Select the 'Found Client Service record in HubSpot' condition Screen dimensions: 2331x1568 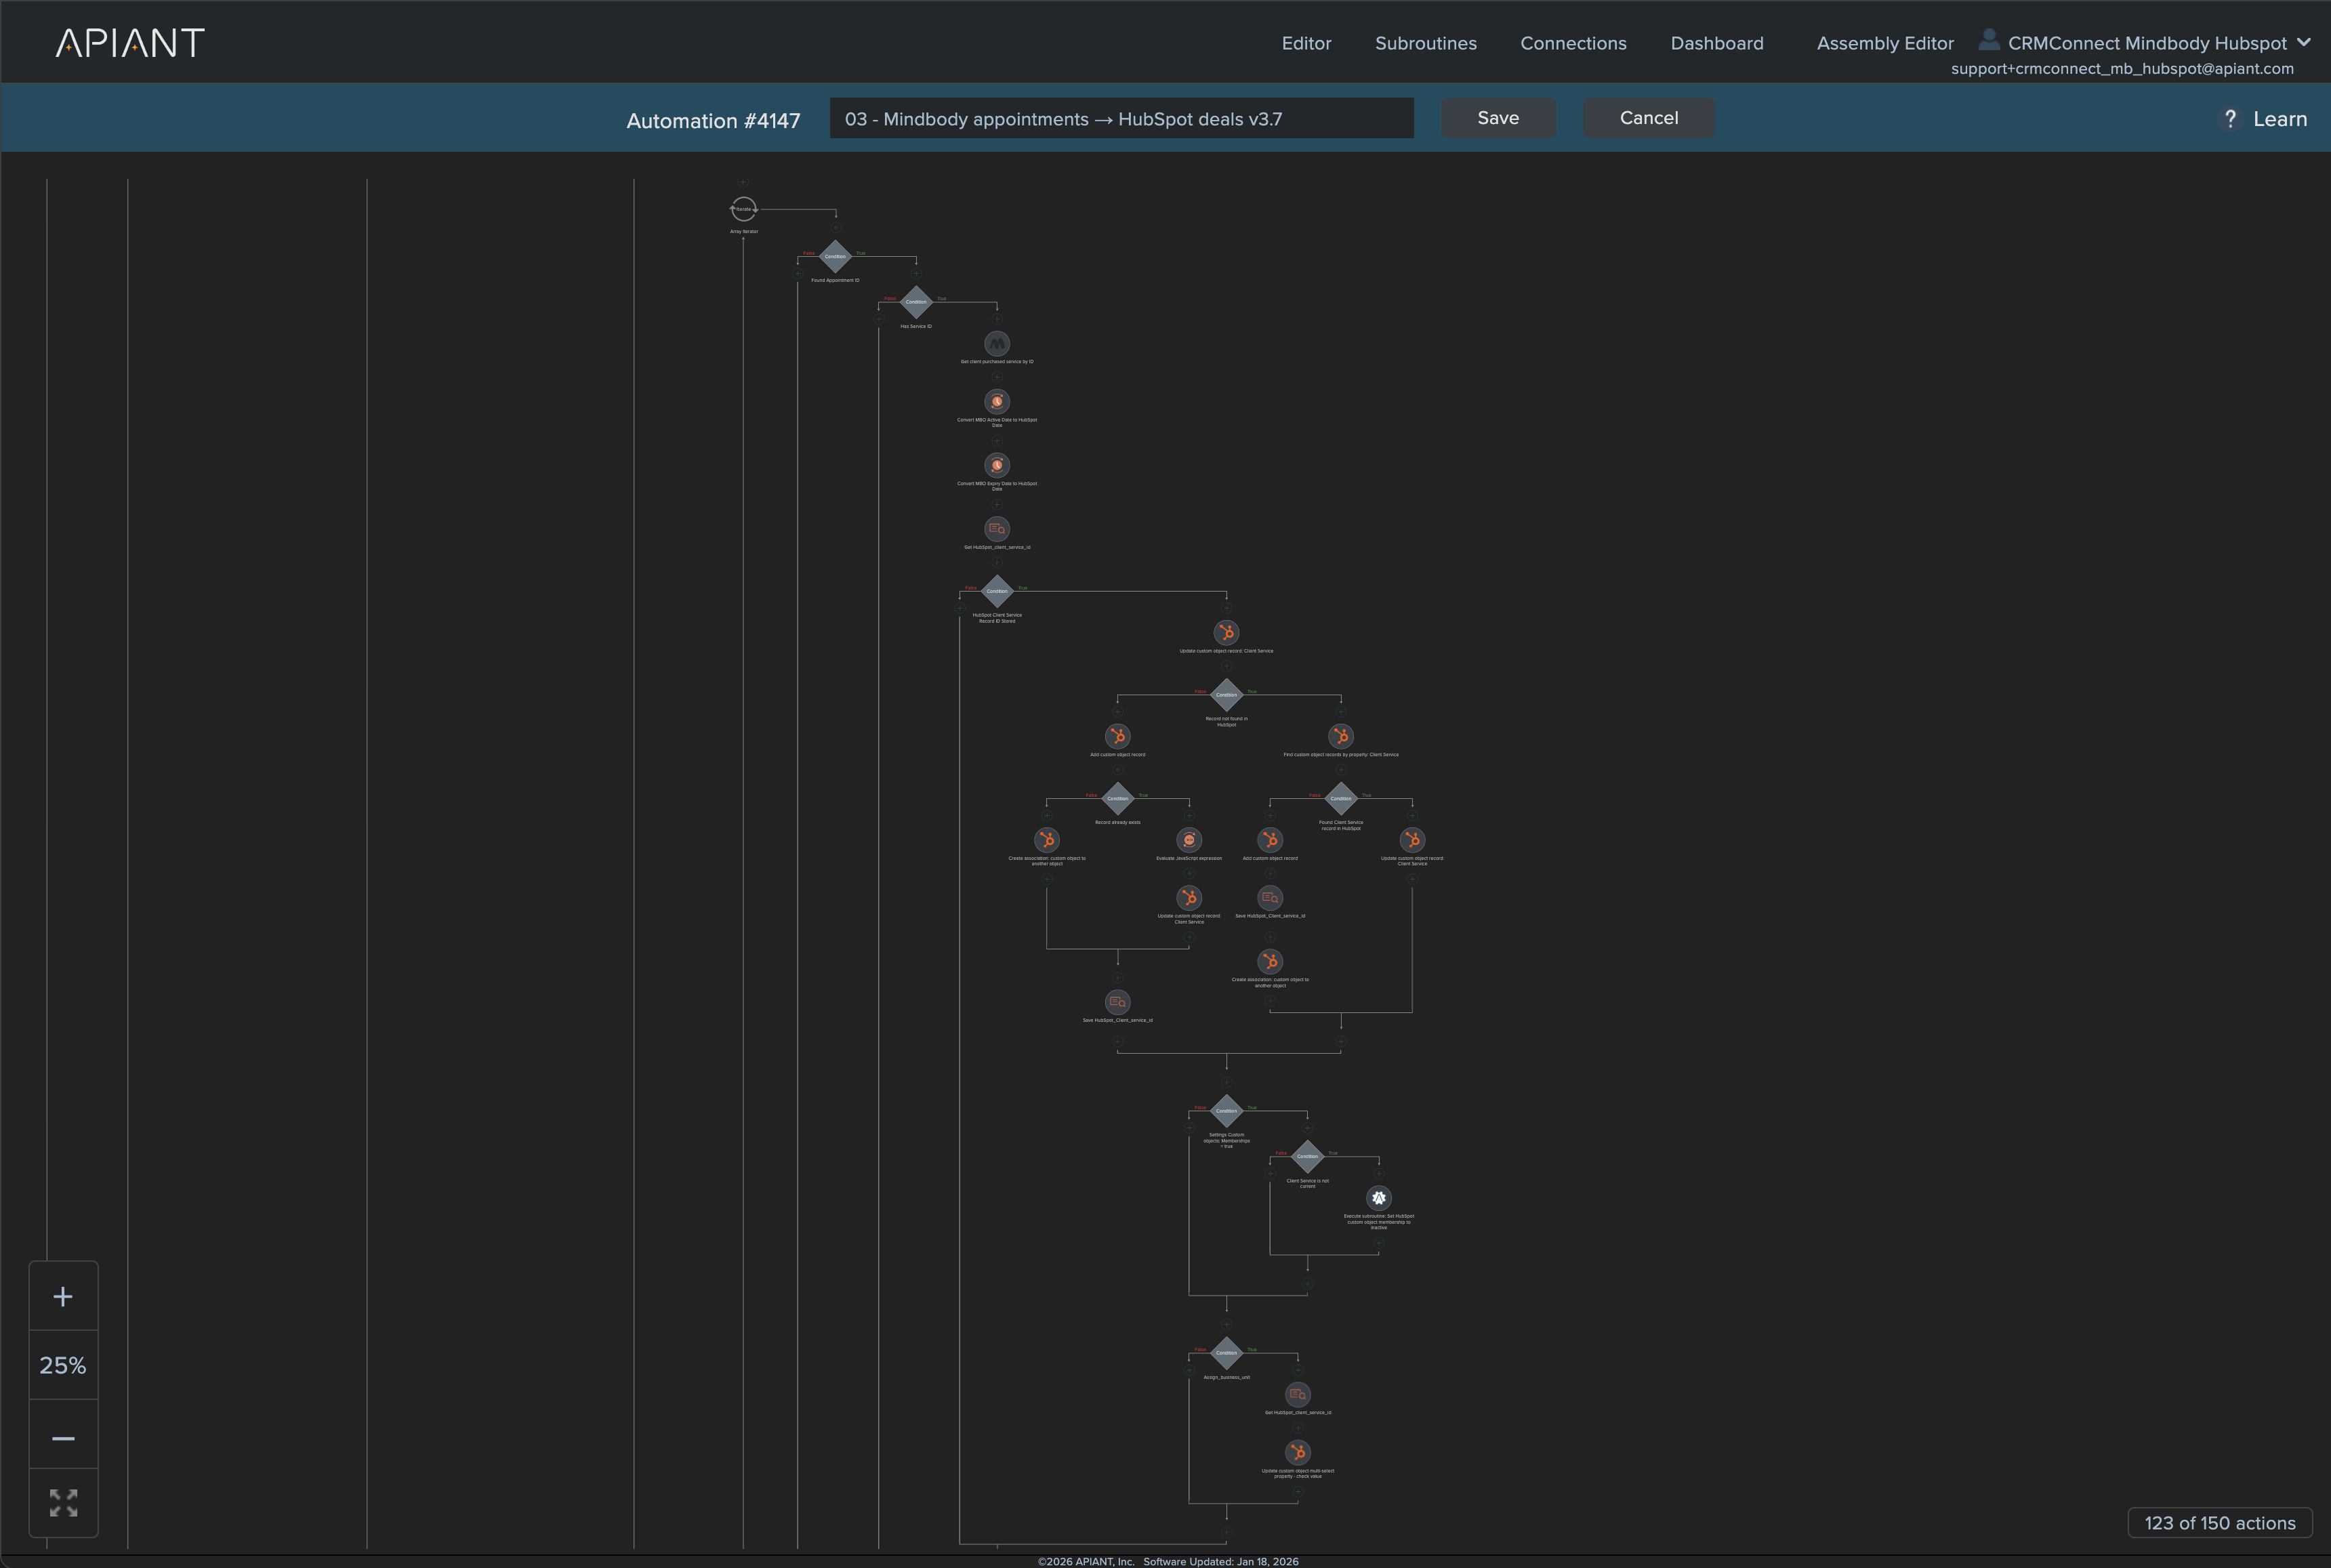pyautogui.click(x=1340, y=799)
